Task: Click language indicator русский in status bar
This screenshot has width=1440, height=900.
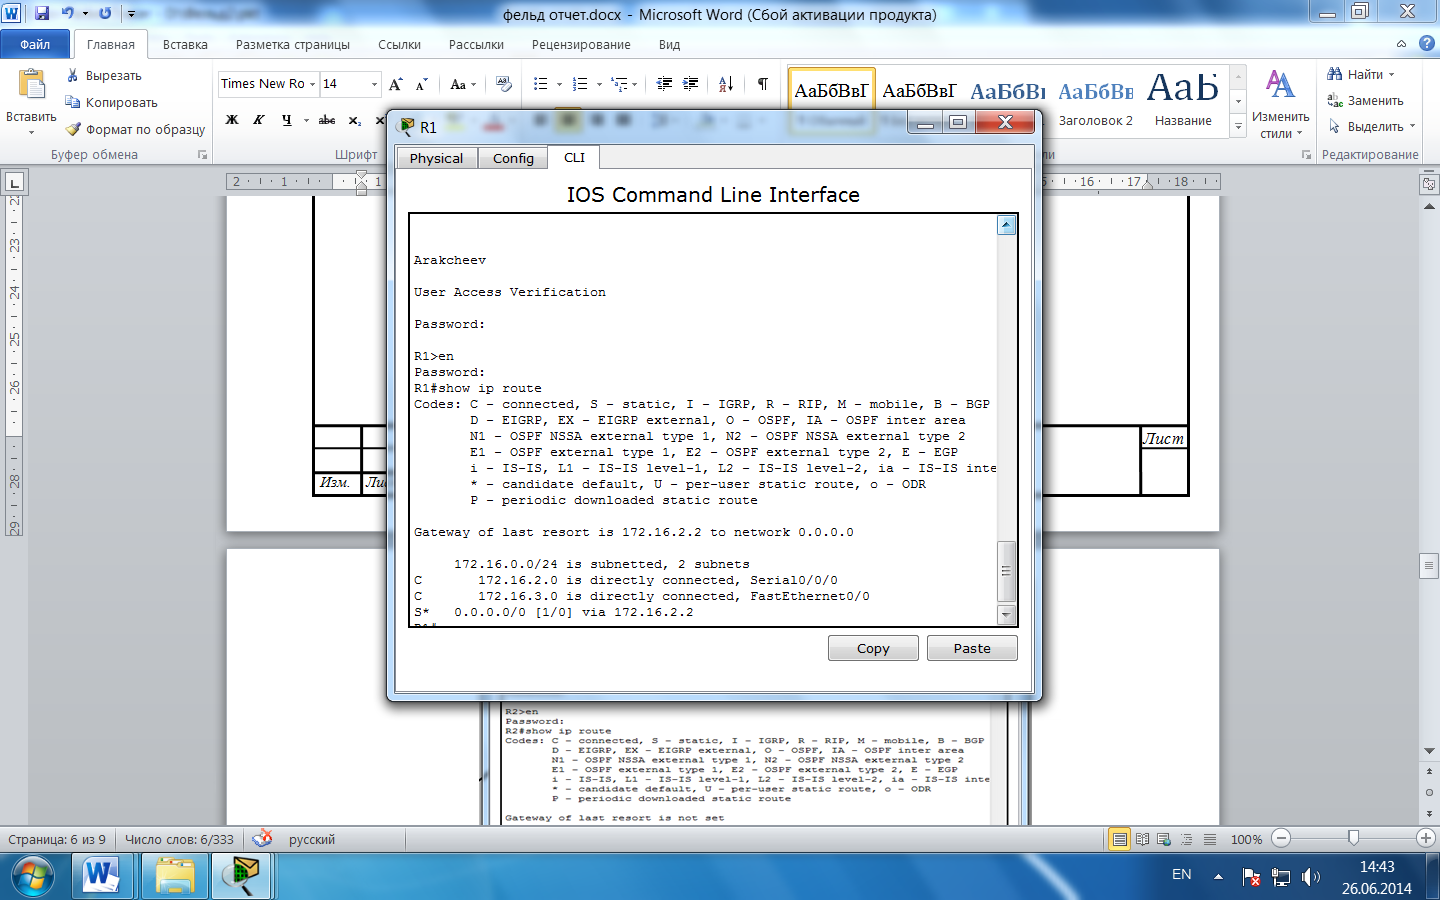Action: point(312,839)
